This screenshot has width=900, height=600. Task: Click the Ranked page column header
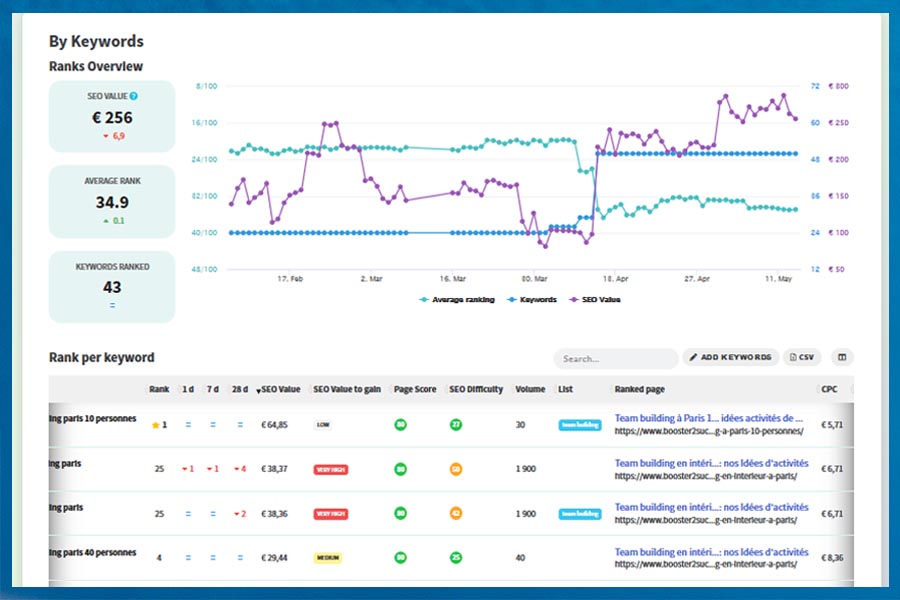tap(639, 389)
